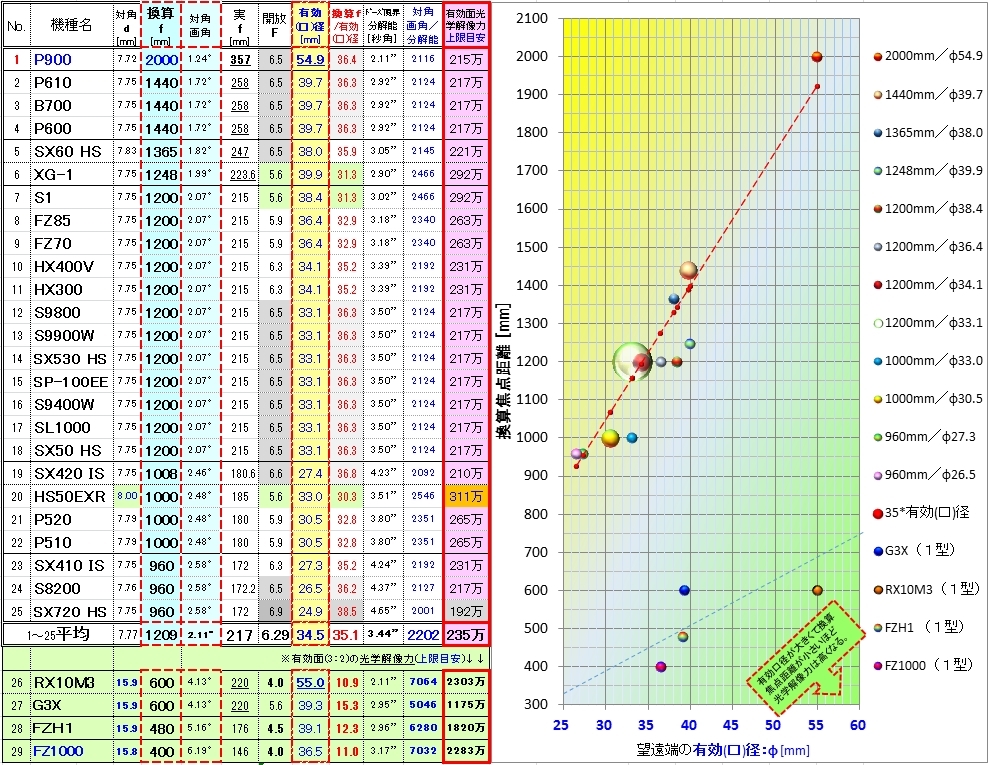Select the SX420 IS model cell

[71, 474]
